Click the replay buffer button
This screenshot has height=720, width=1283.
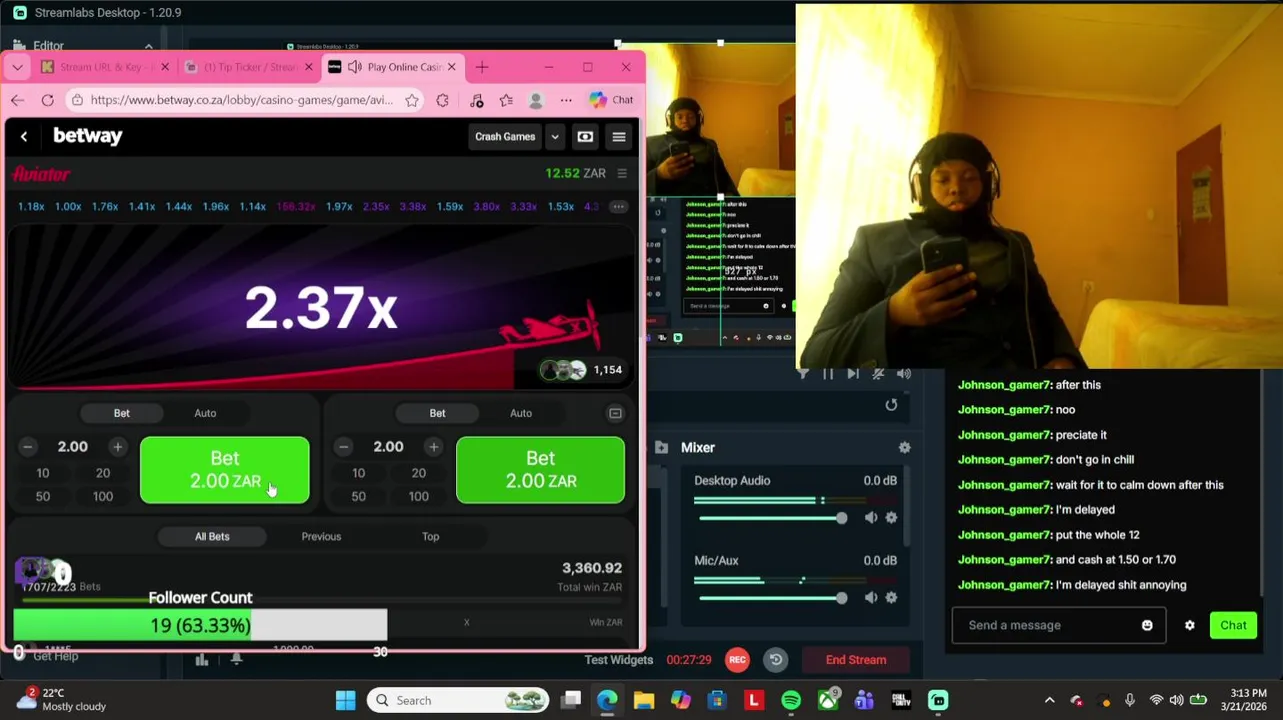pyautogui.click(x=776, y=660)
